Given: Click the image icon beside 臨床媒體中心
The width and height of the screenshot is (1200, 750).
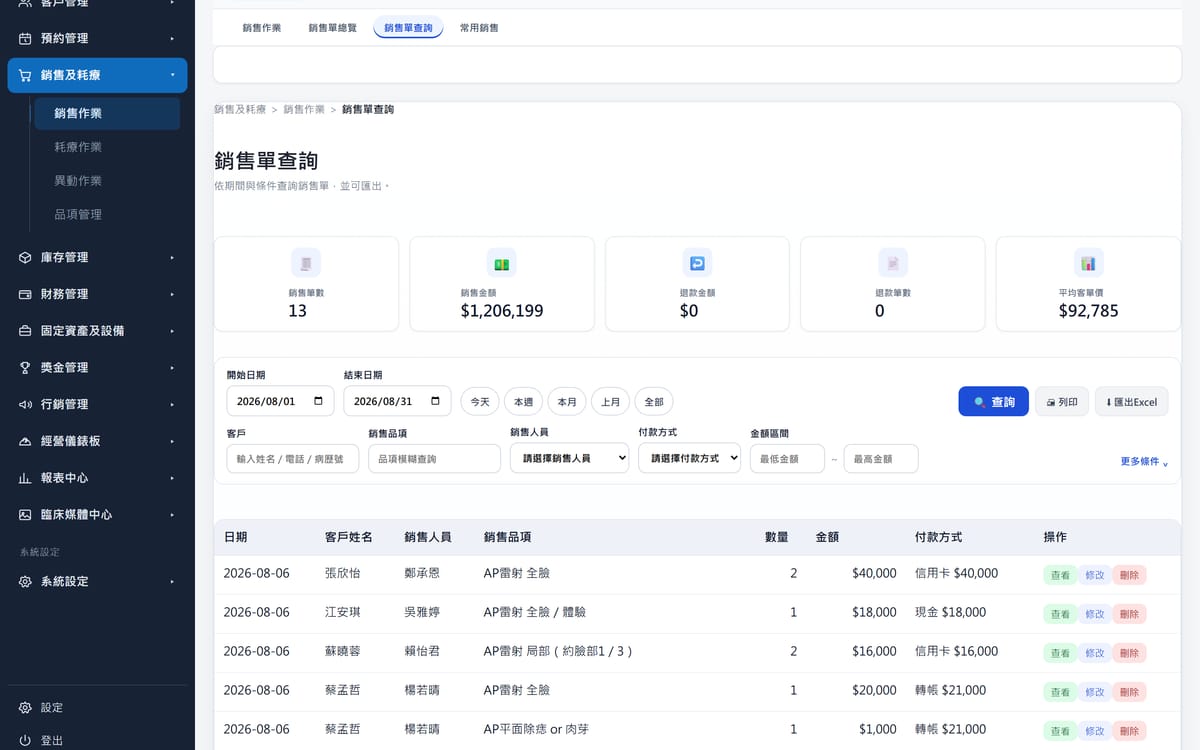Looking at the screenshot, I should [25, 515].
